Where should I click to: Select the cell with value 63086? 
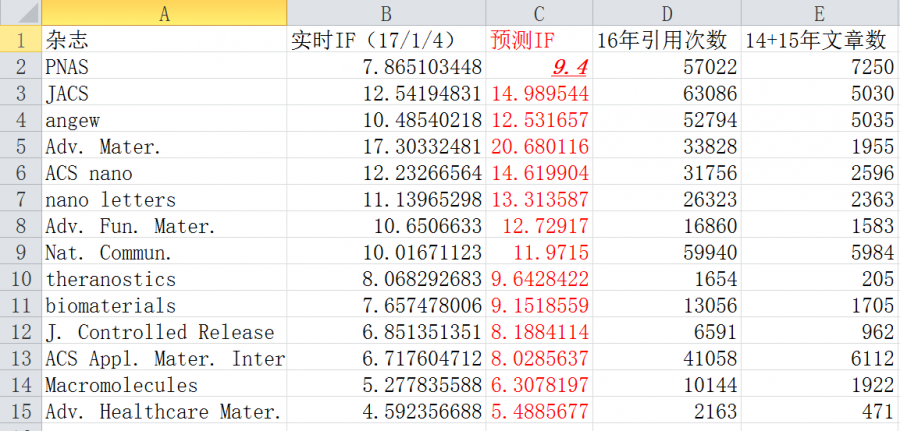point(666,93)
